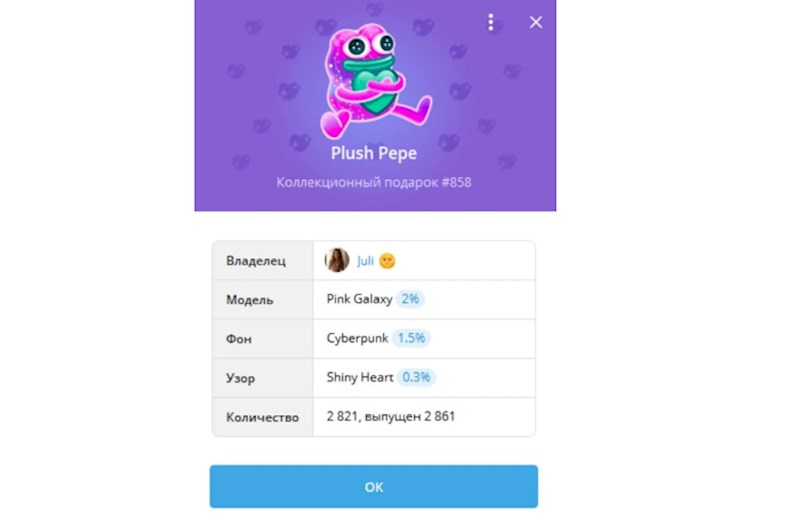Click the Узор row label

[240, 378]
